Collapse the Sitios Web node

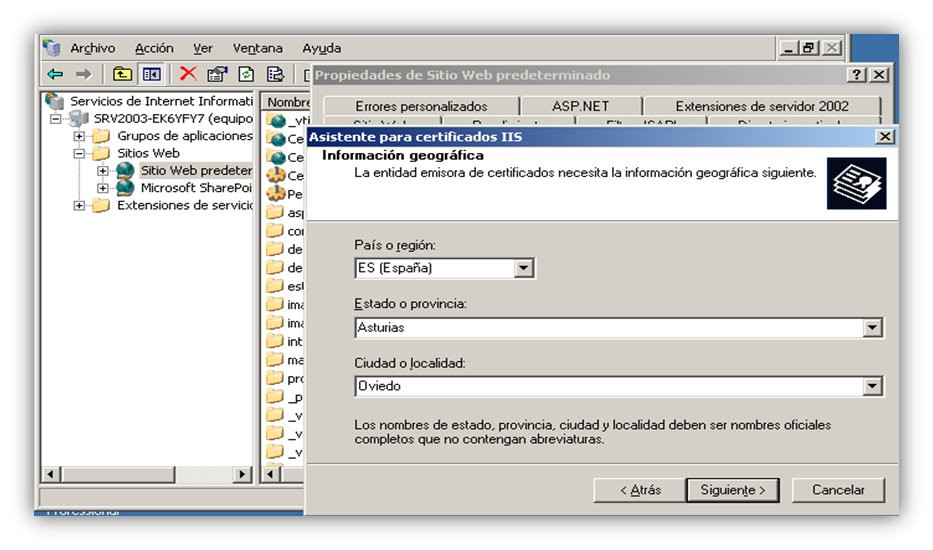tap(79, 153)
